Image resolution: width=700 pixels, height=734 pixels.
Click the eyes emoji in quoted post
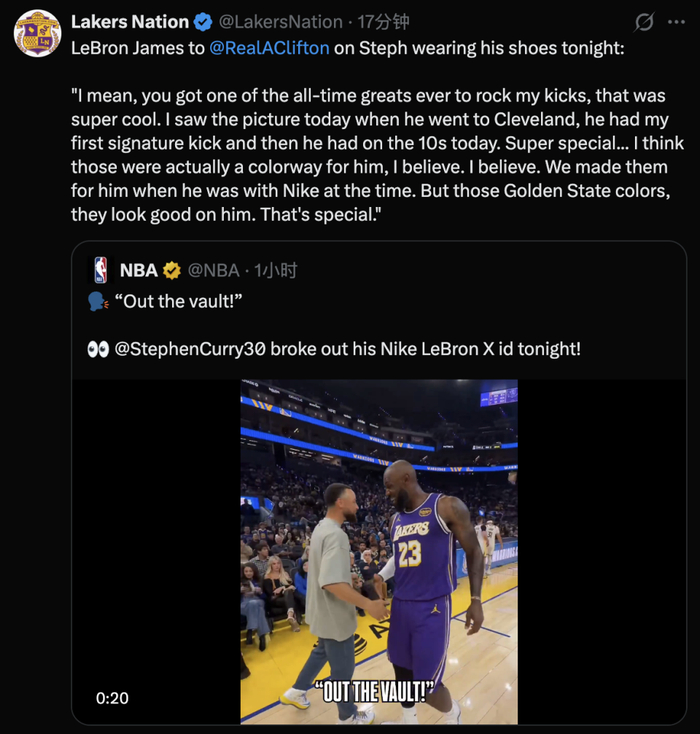pyautogui.click(x=98, y=349)
